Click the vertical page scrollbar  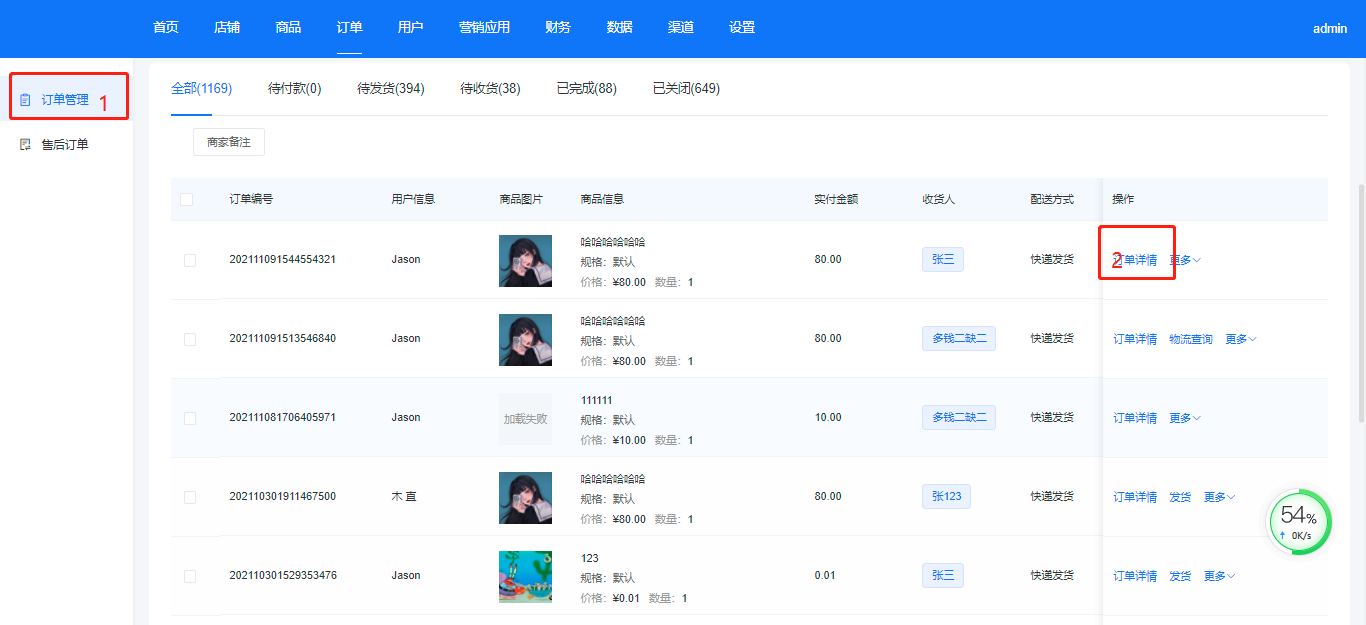coord(1360,300)
